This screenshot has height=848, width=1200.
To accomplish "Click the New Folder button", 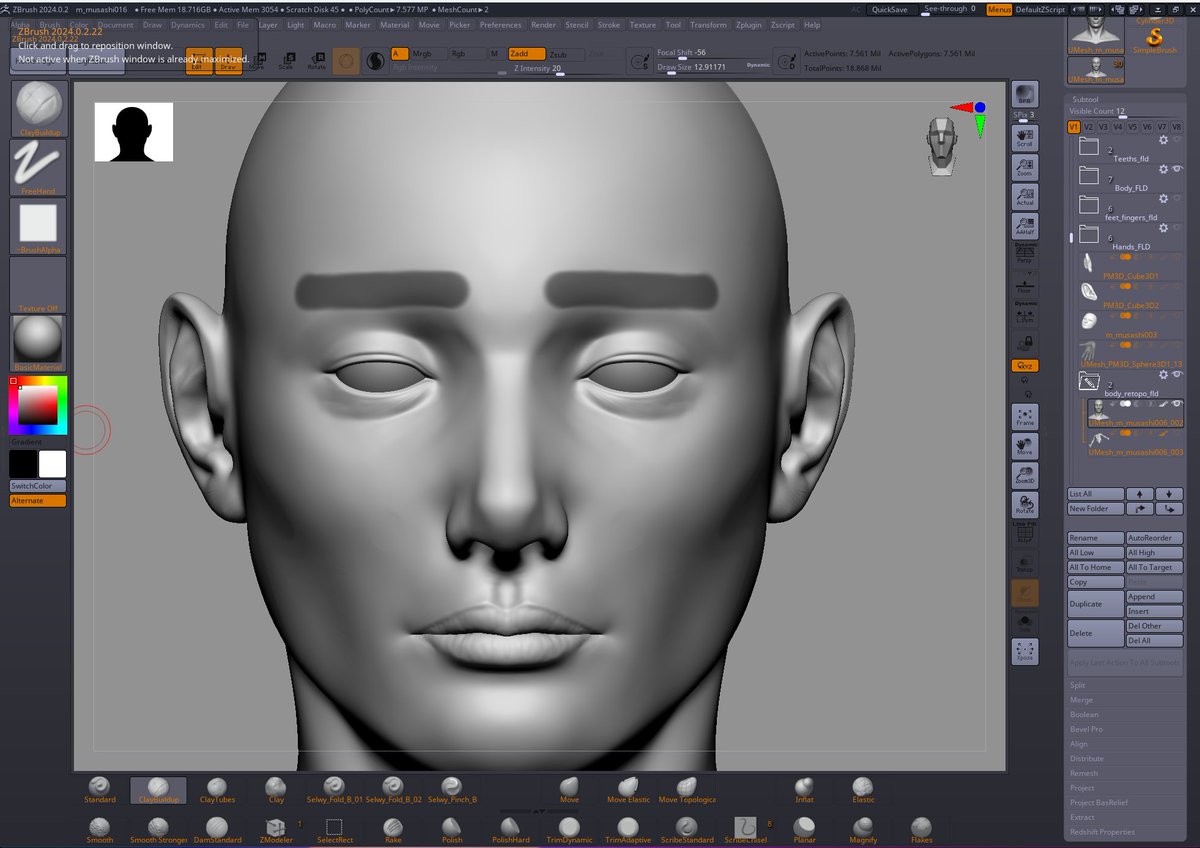I will click(1095, 509).
